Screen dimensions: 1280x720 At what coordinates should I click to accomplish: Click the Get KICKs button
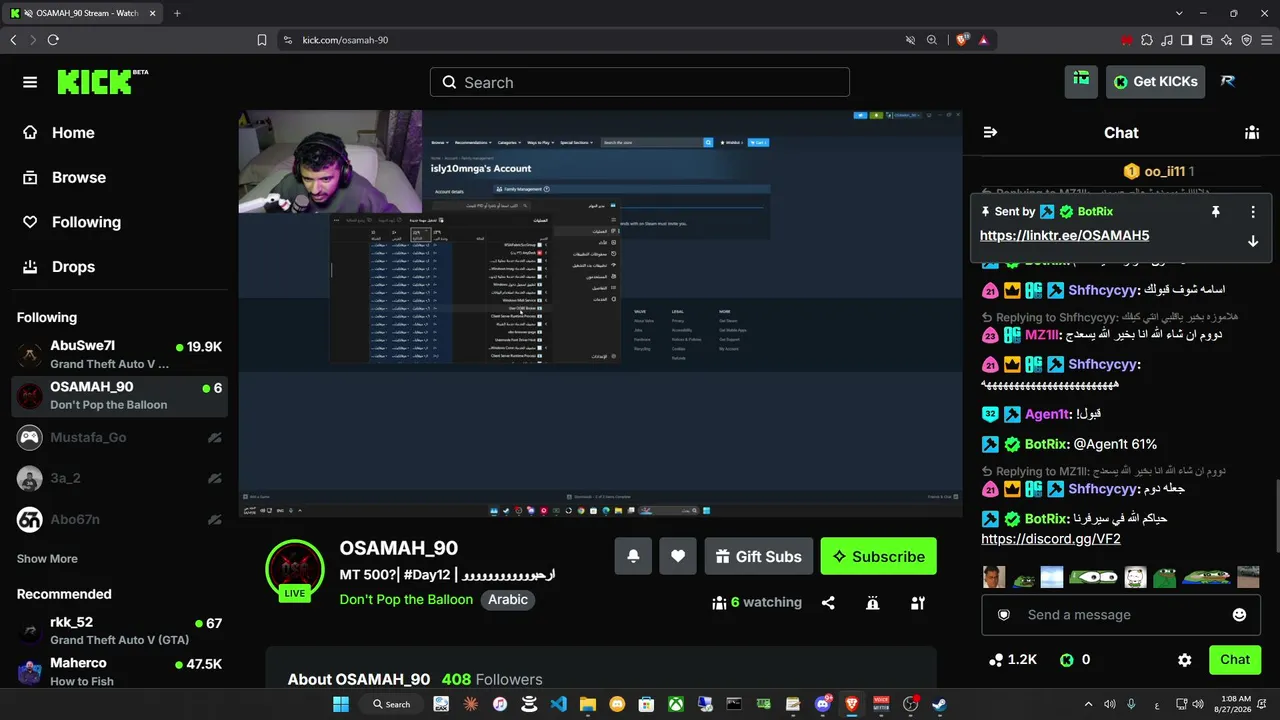(1155, 82)
